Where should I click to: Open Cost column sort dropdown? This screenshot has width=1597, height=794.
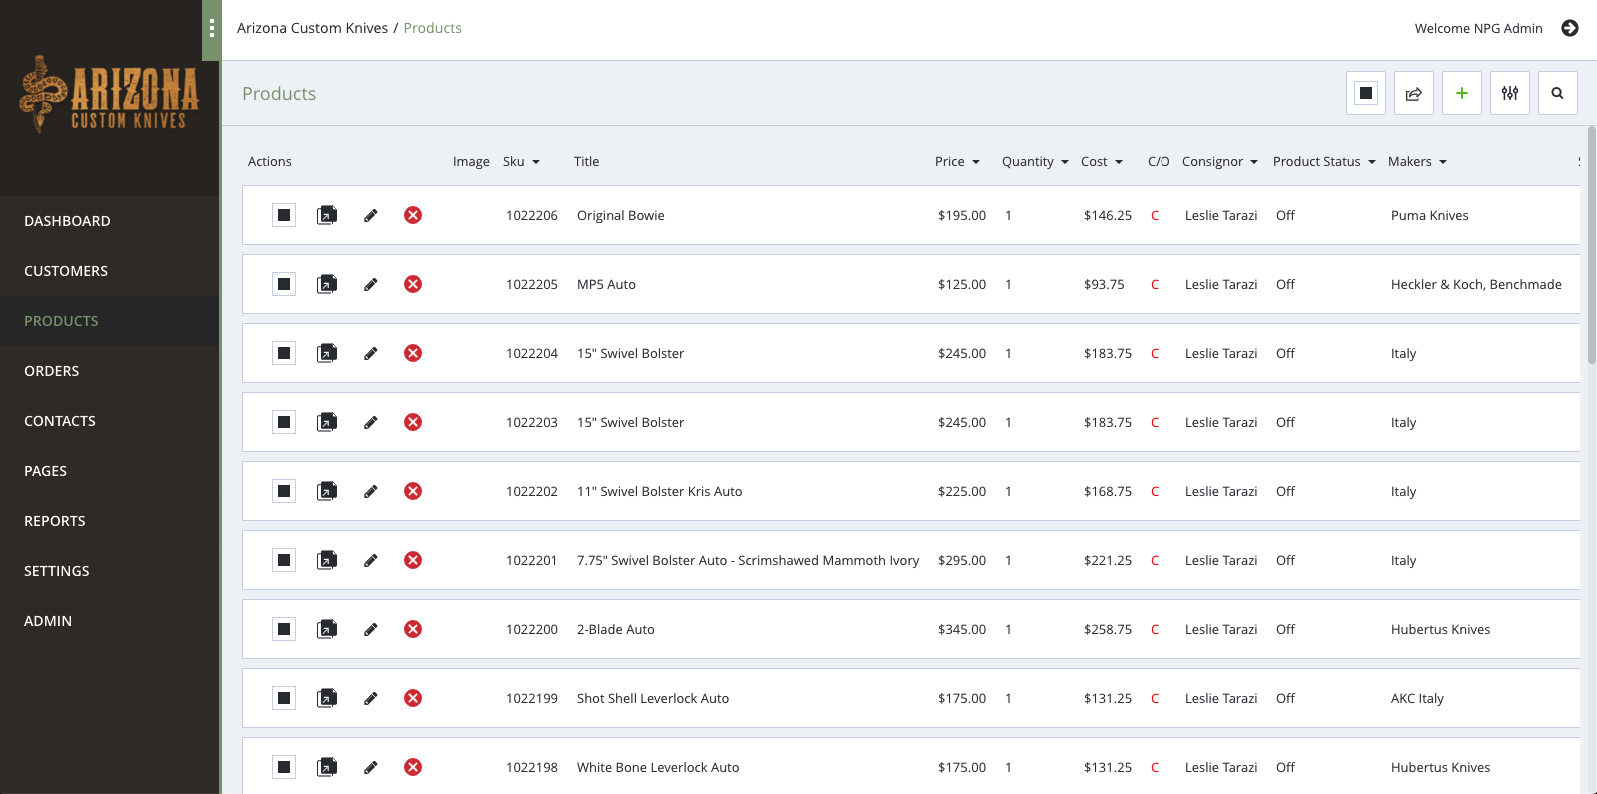(1102, 161)
